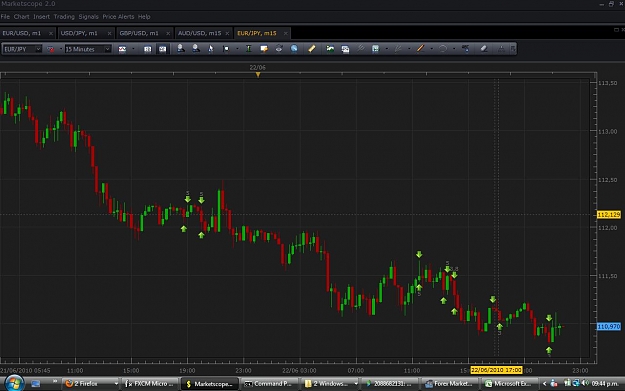Image resolution: width=625 pixels, height=391 pixels.
Task: Click the yellow 112,129 price label
Action: pos(609,214)
